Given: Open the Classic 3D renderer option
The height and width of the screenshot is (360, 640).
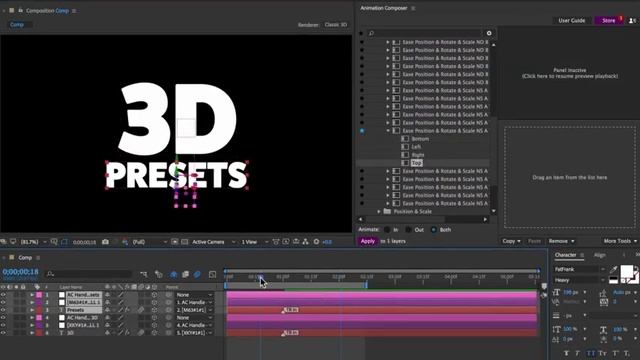Looking at the screenshot, I should pyautogui.click(x=336, y=24).
